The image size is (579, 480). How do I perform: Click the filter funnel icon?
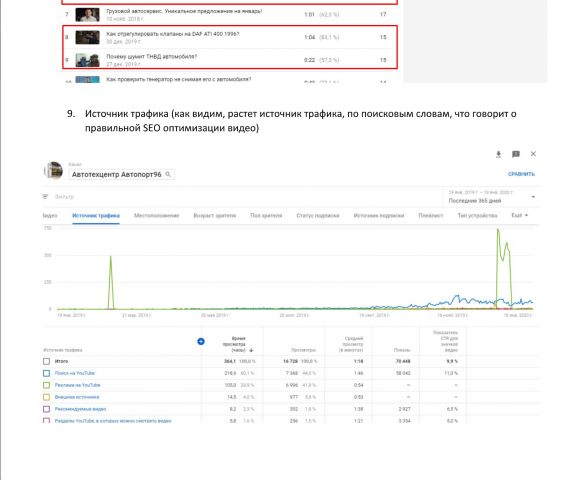(x=45, y=197)
